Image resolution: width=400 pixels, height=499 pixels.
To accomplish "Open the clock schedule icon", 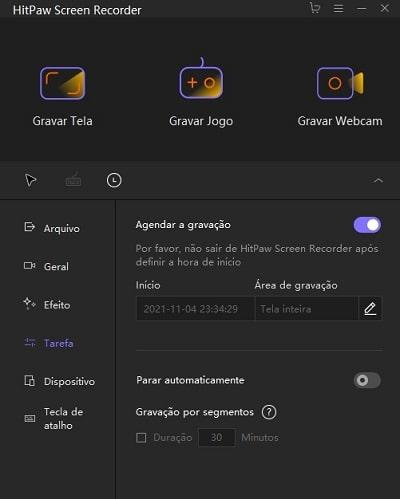I will 114,180.
